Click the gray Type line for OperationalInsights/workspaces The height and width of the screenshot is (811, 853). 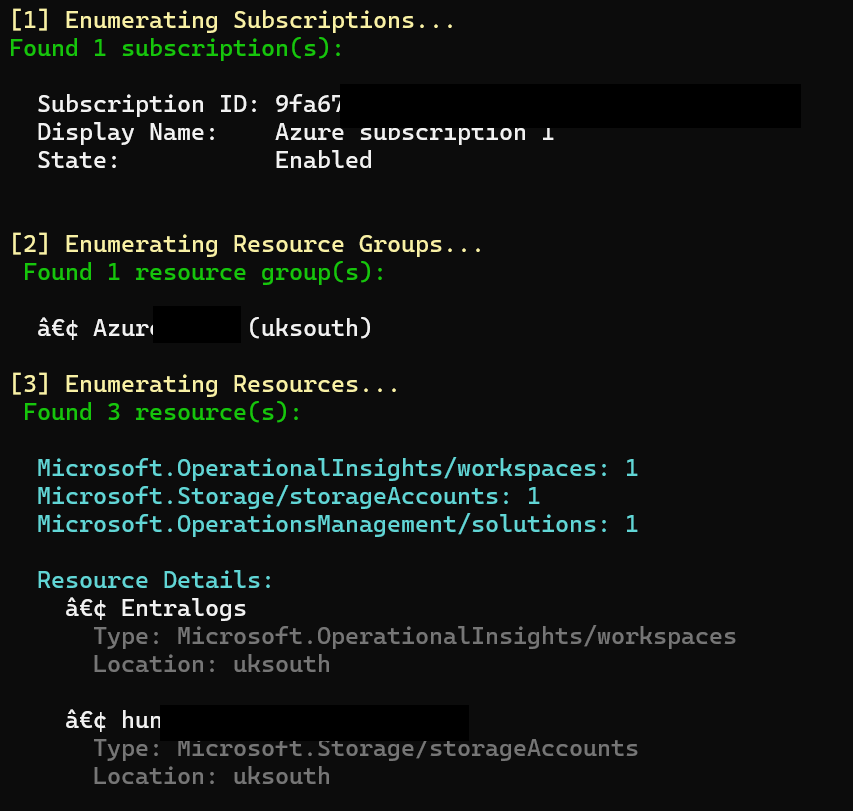(x=414, y=636)
